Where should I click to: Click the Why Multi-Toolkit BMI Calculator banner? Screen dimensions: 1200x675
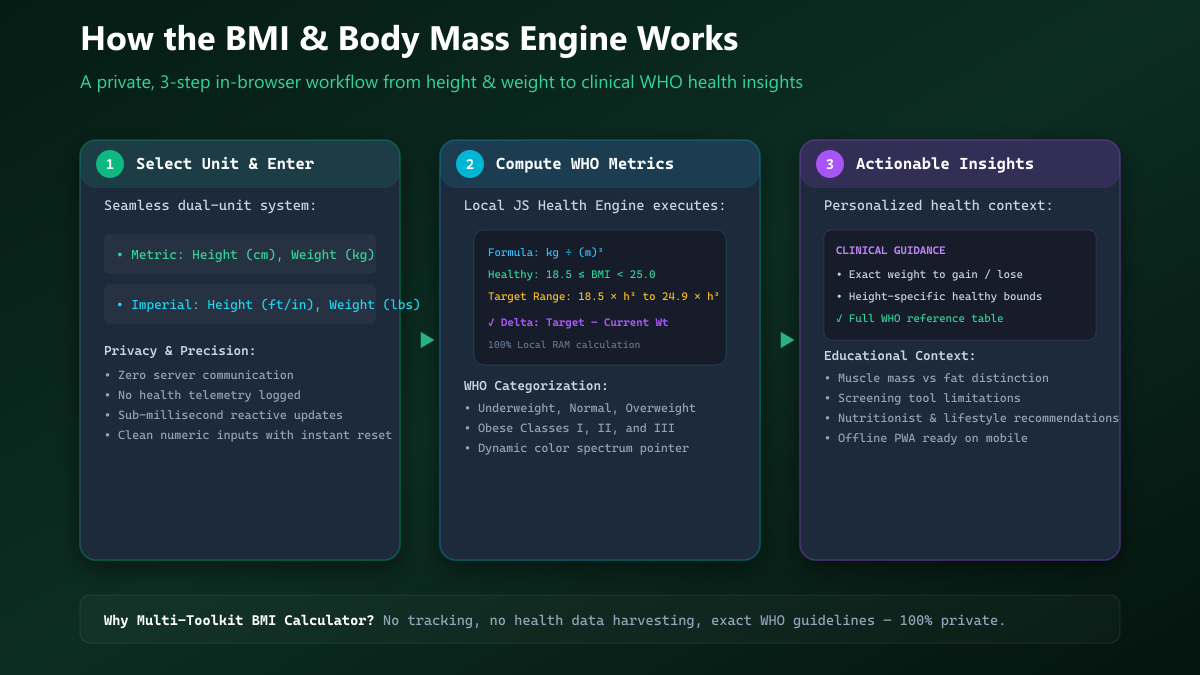point(600,620)
